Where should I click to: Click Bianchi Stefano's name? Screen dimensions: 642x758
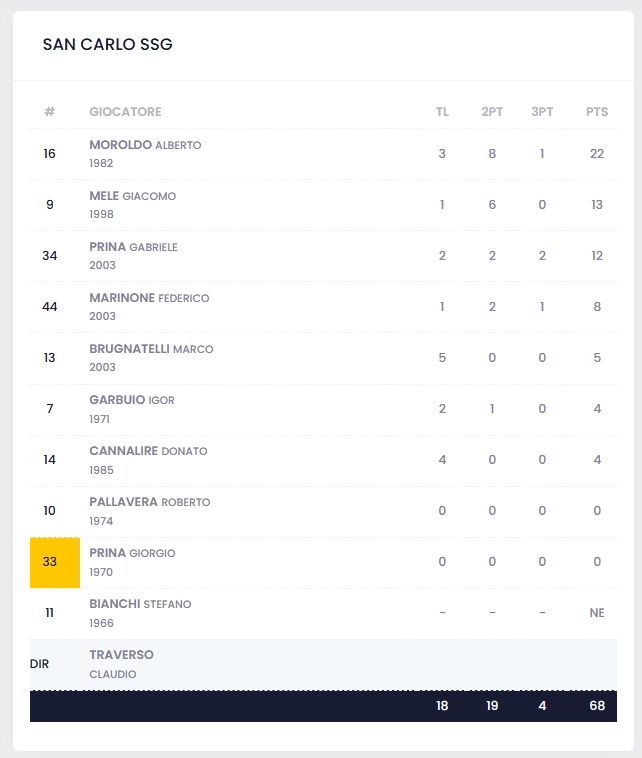point(140,604)
